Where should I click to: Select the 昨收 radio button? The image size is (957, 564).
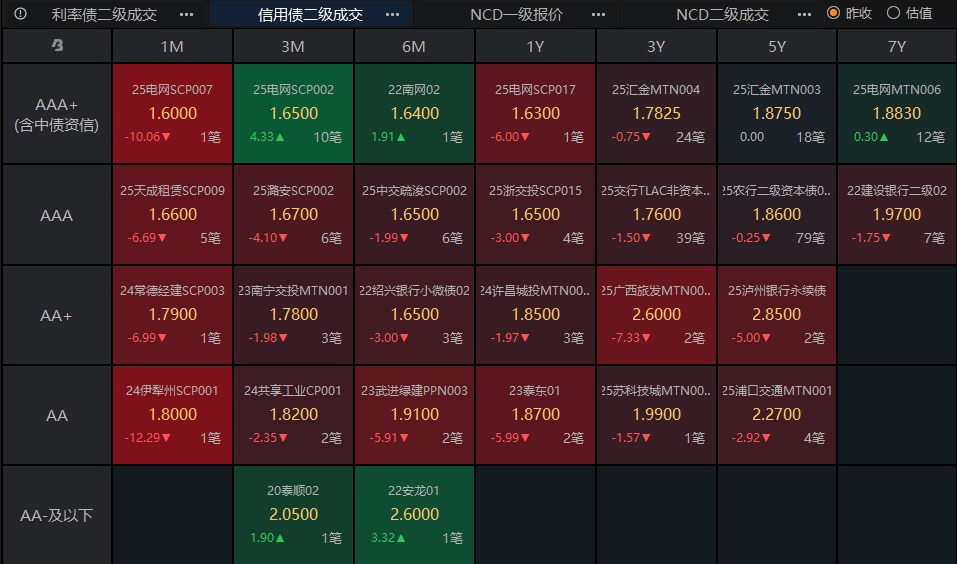(833, 13)
